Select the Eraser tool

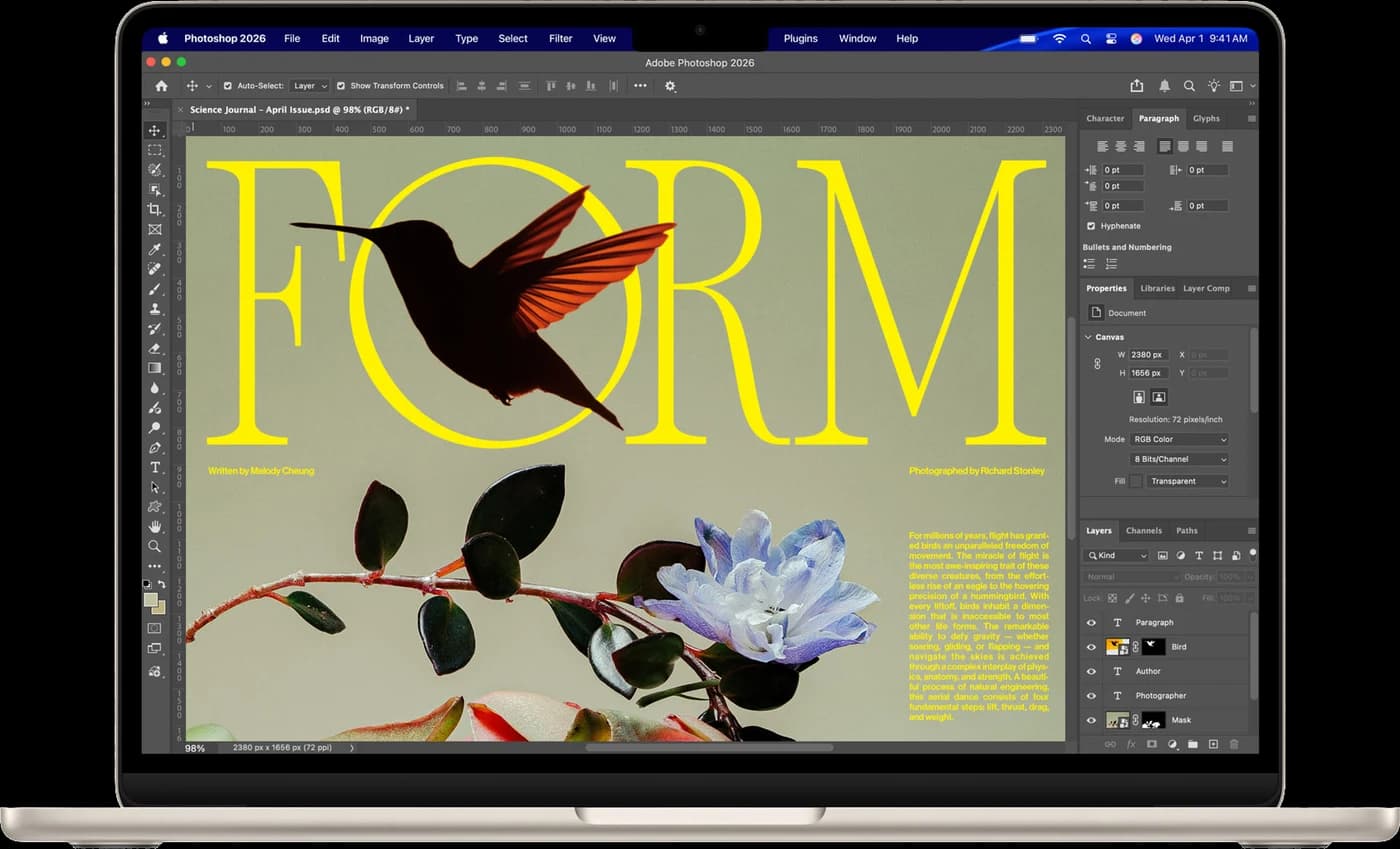pyautogui.click(x=154, y=348)
